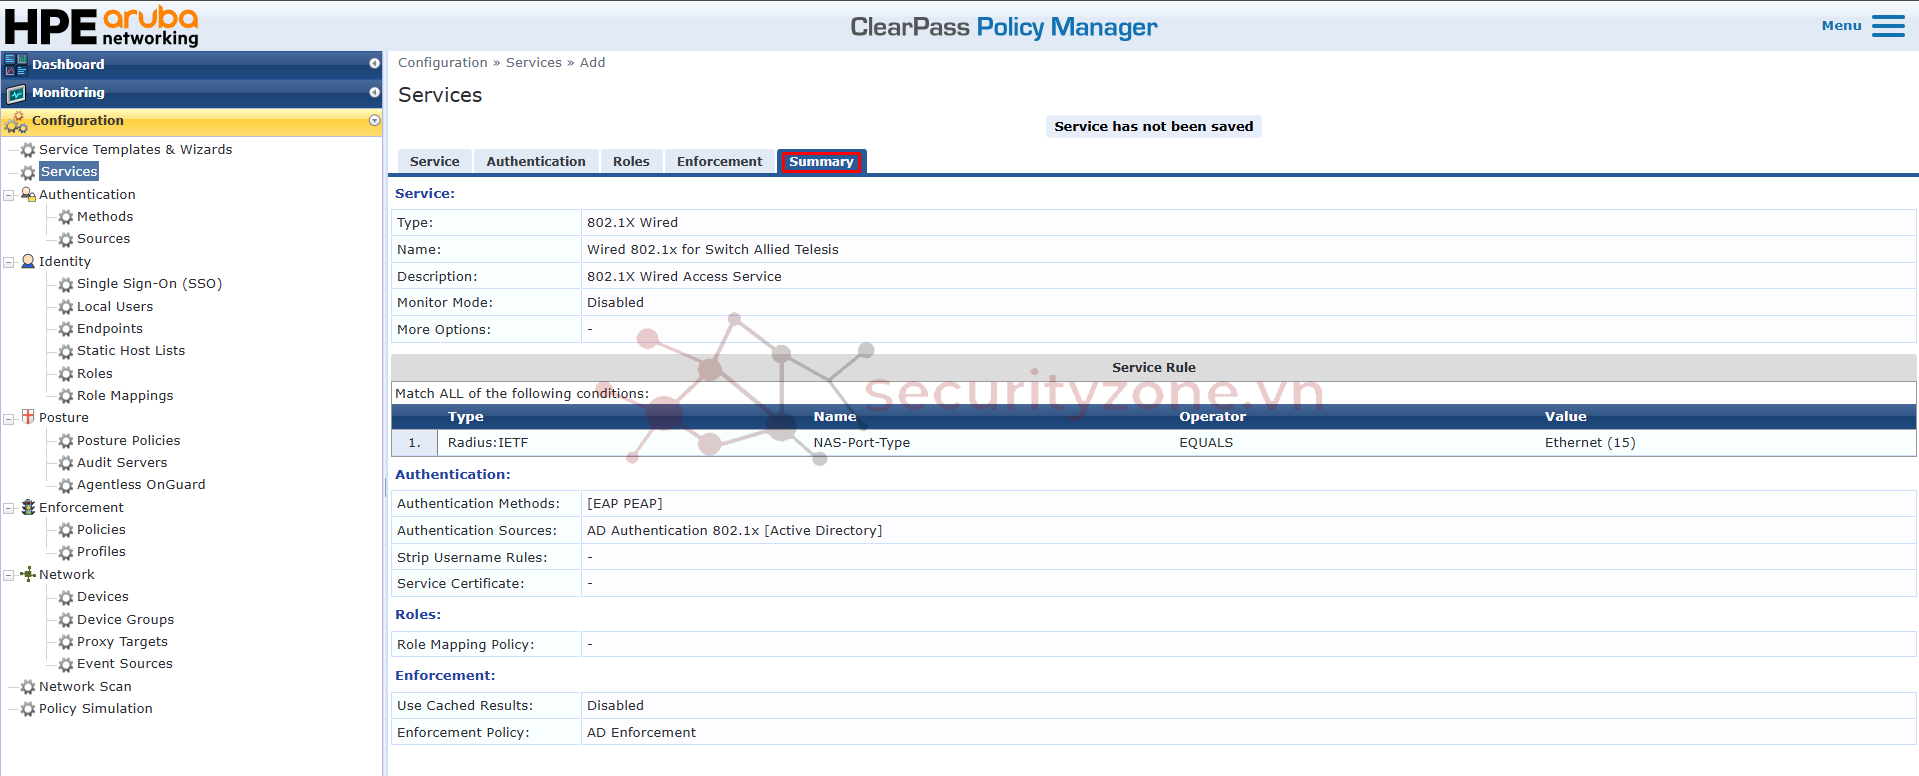
Task: Open Configuration breadcrumb link
Action: click(x=443, y=62)
